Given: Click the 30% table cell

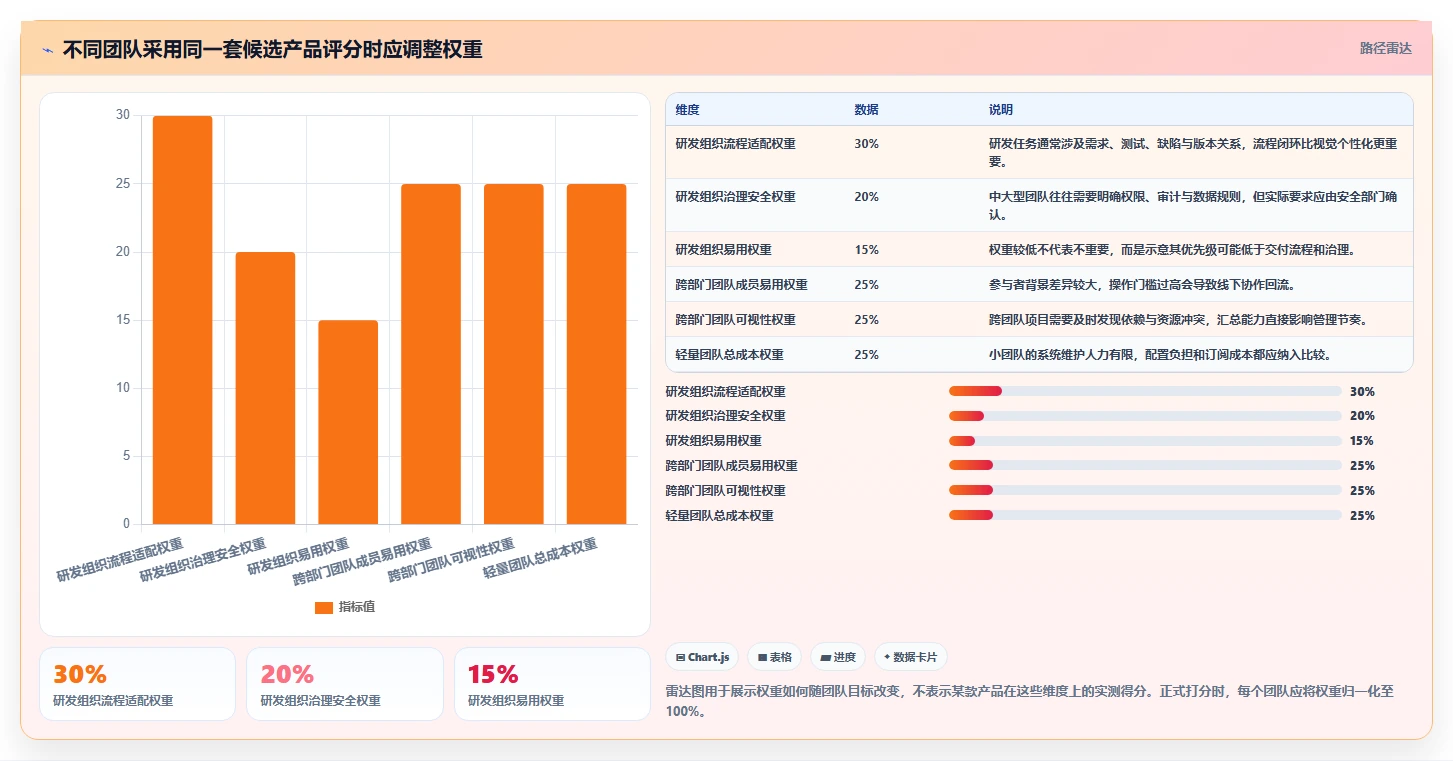Looking at the screenshot, I should [x=867, y=144].
